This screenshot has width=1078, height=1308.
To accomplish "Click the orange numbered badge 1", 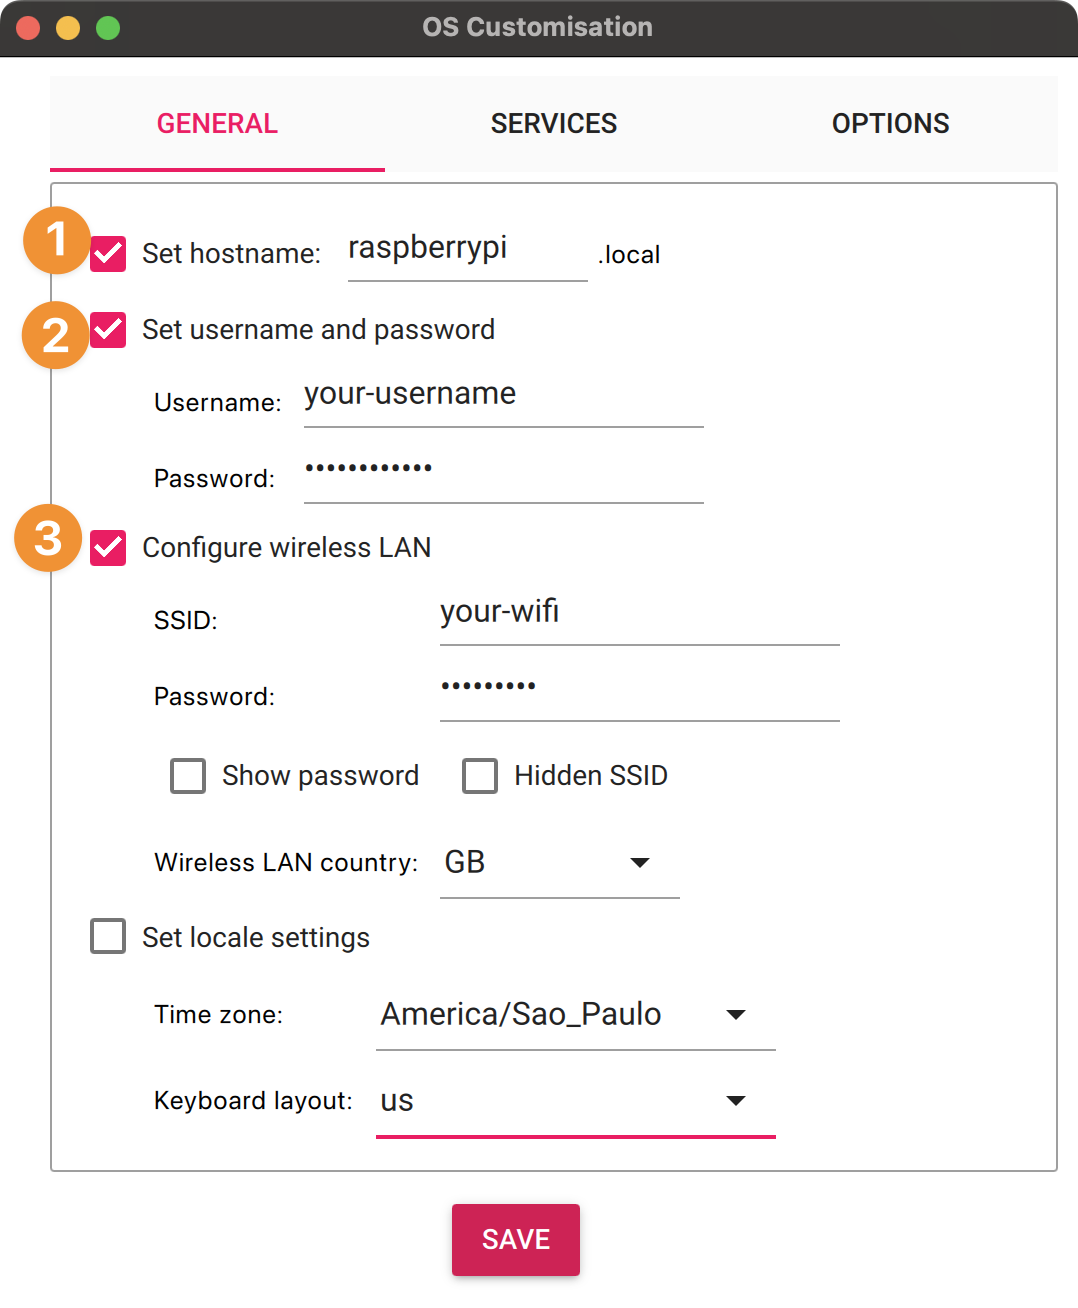I will coord(55,240).
